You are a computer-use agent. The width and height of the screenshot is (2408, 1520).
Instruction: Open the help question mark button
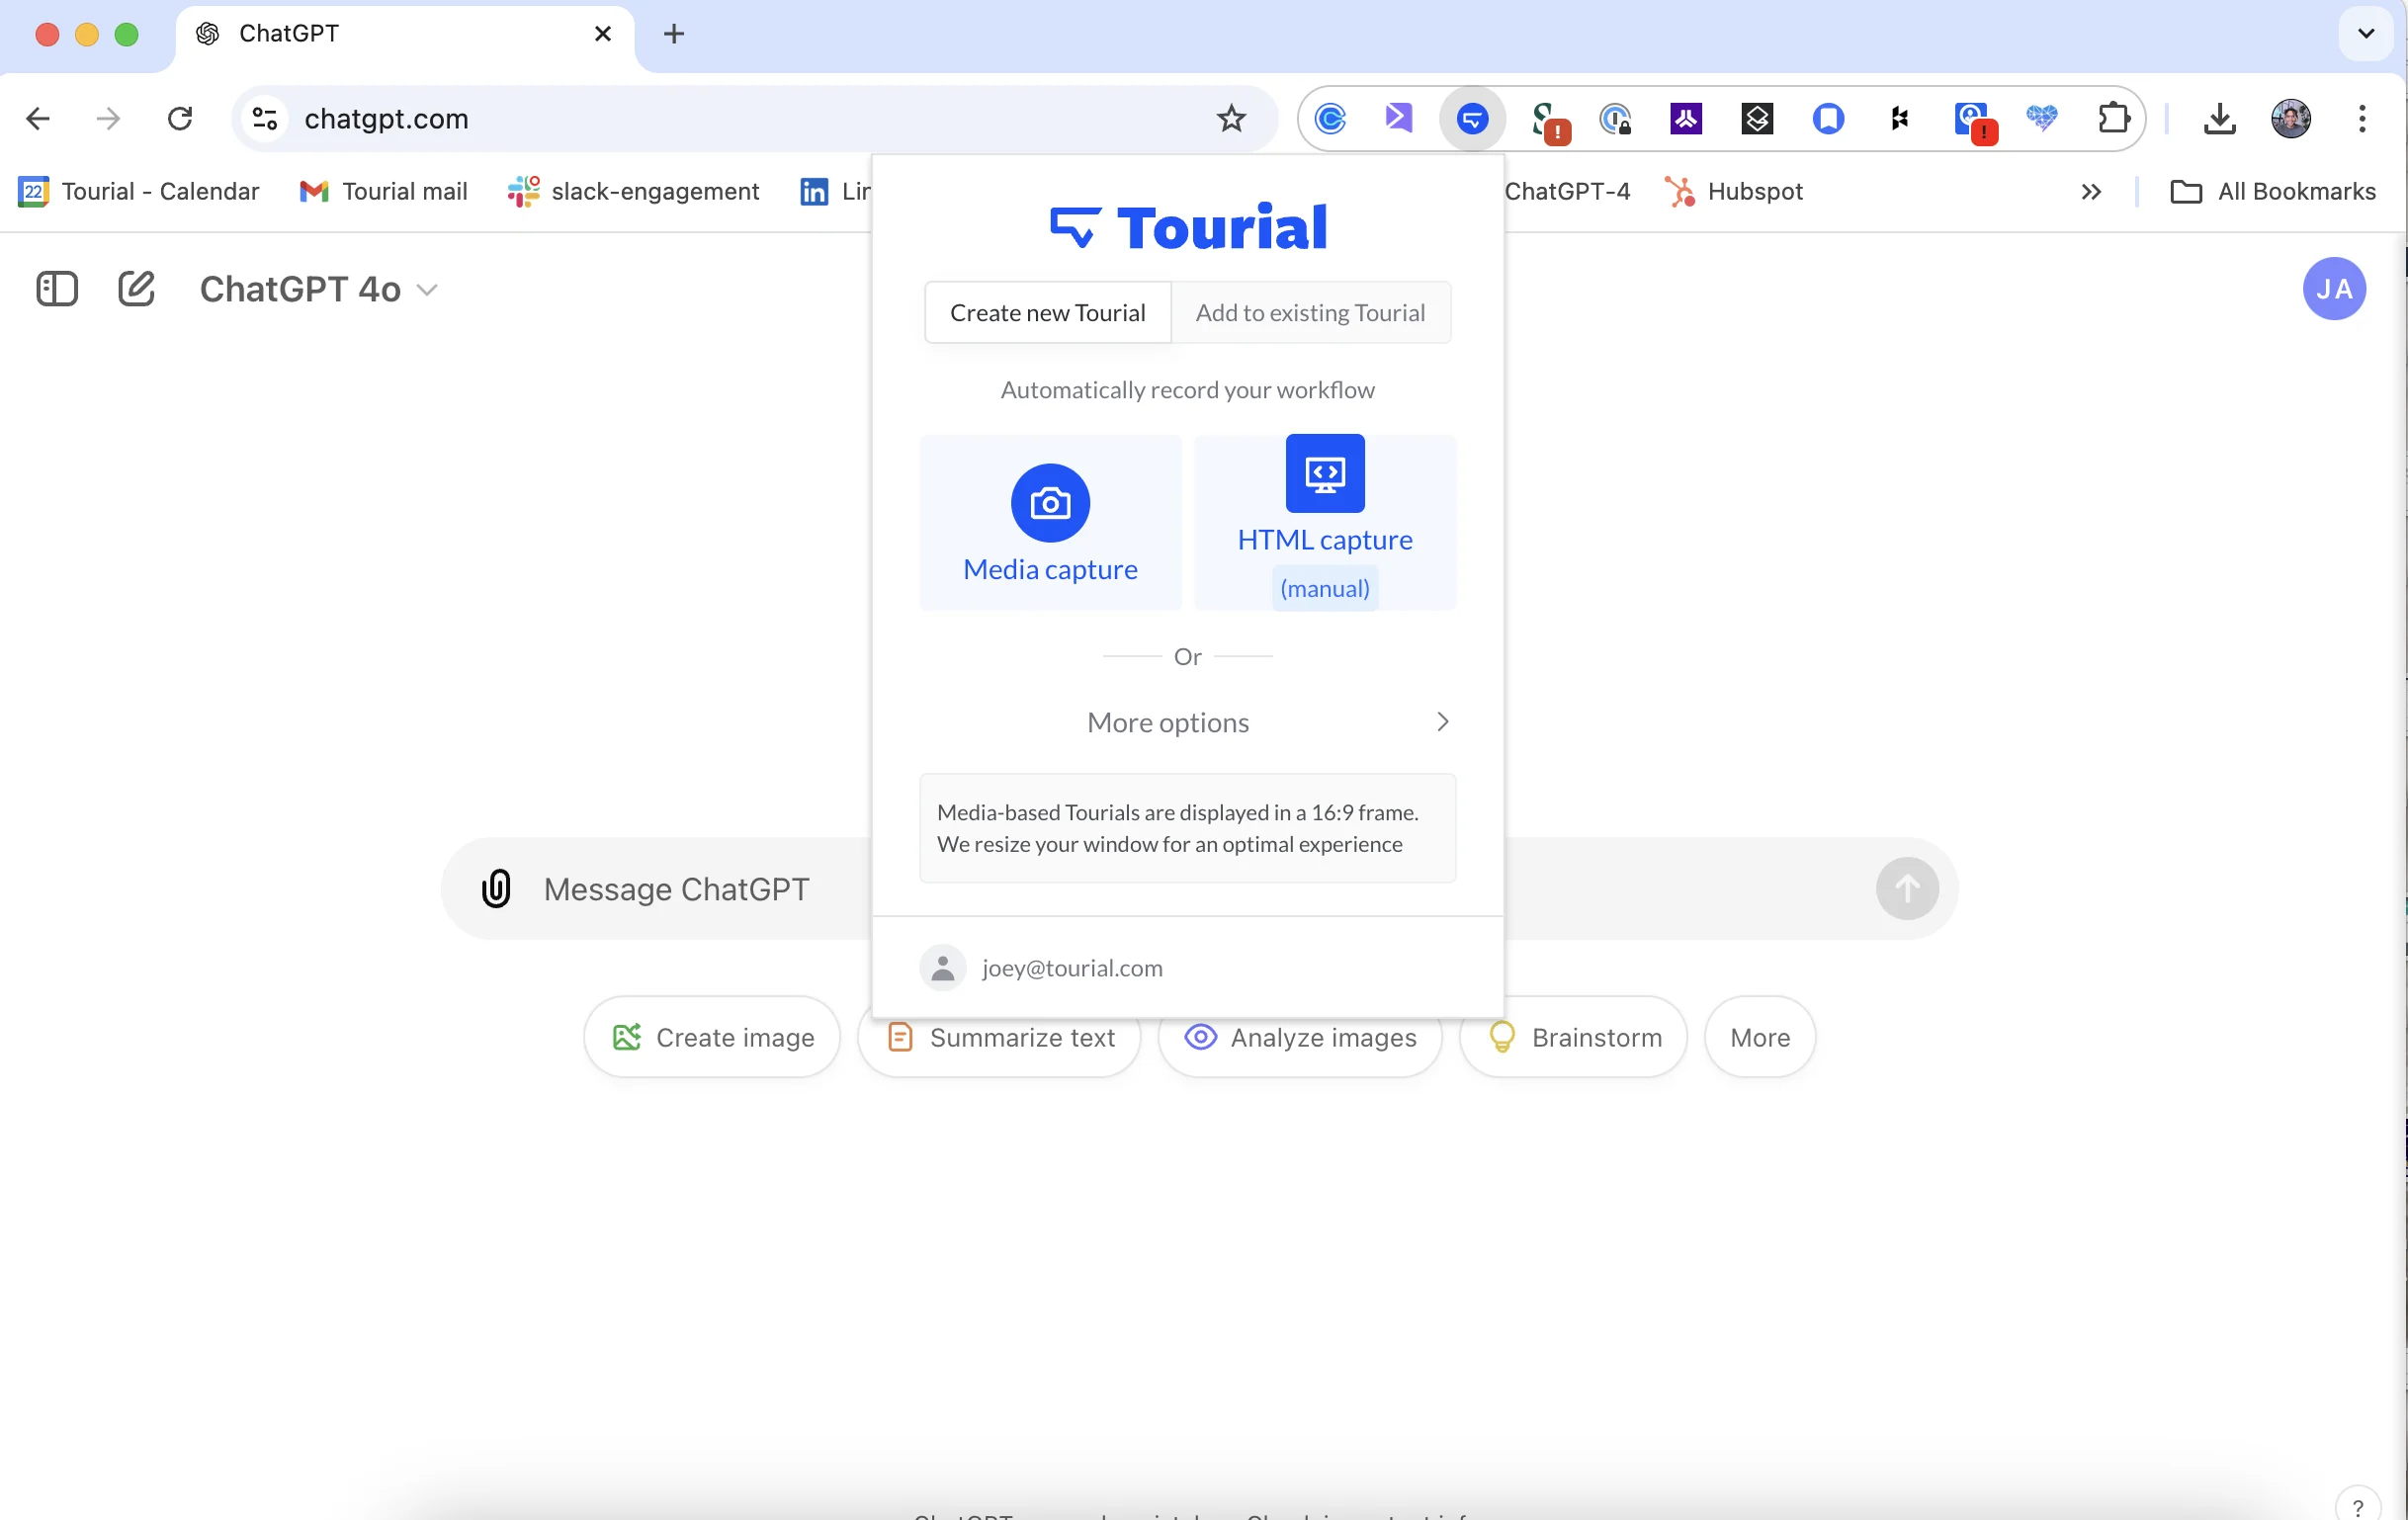click(x=2358, y=1505)
